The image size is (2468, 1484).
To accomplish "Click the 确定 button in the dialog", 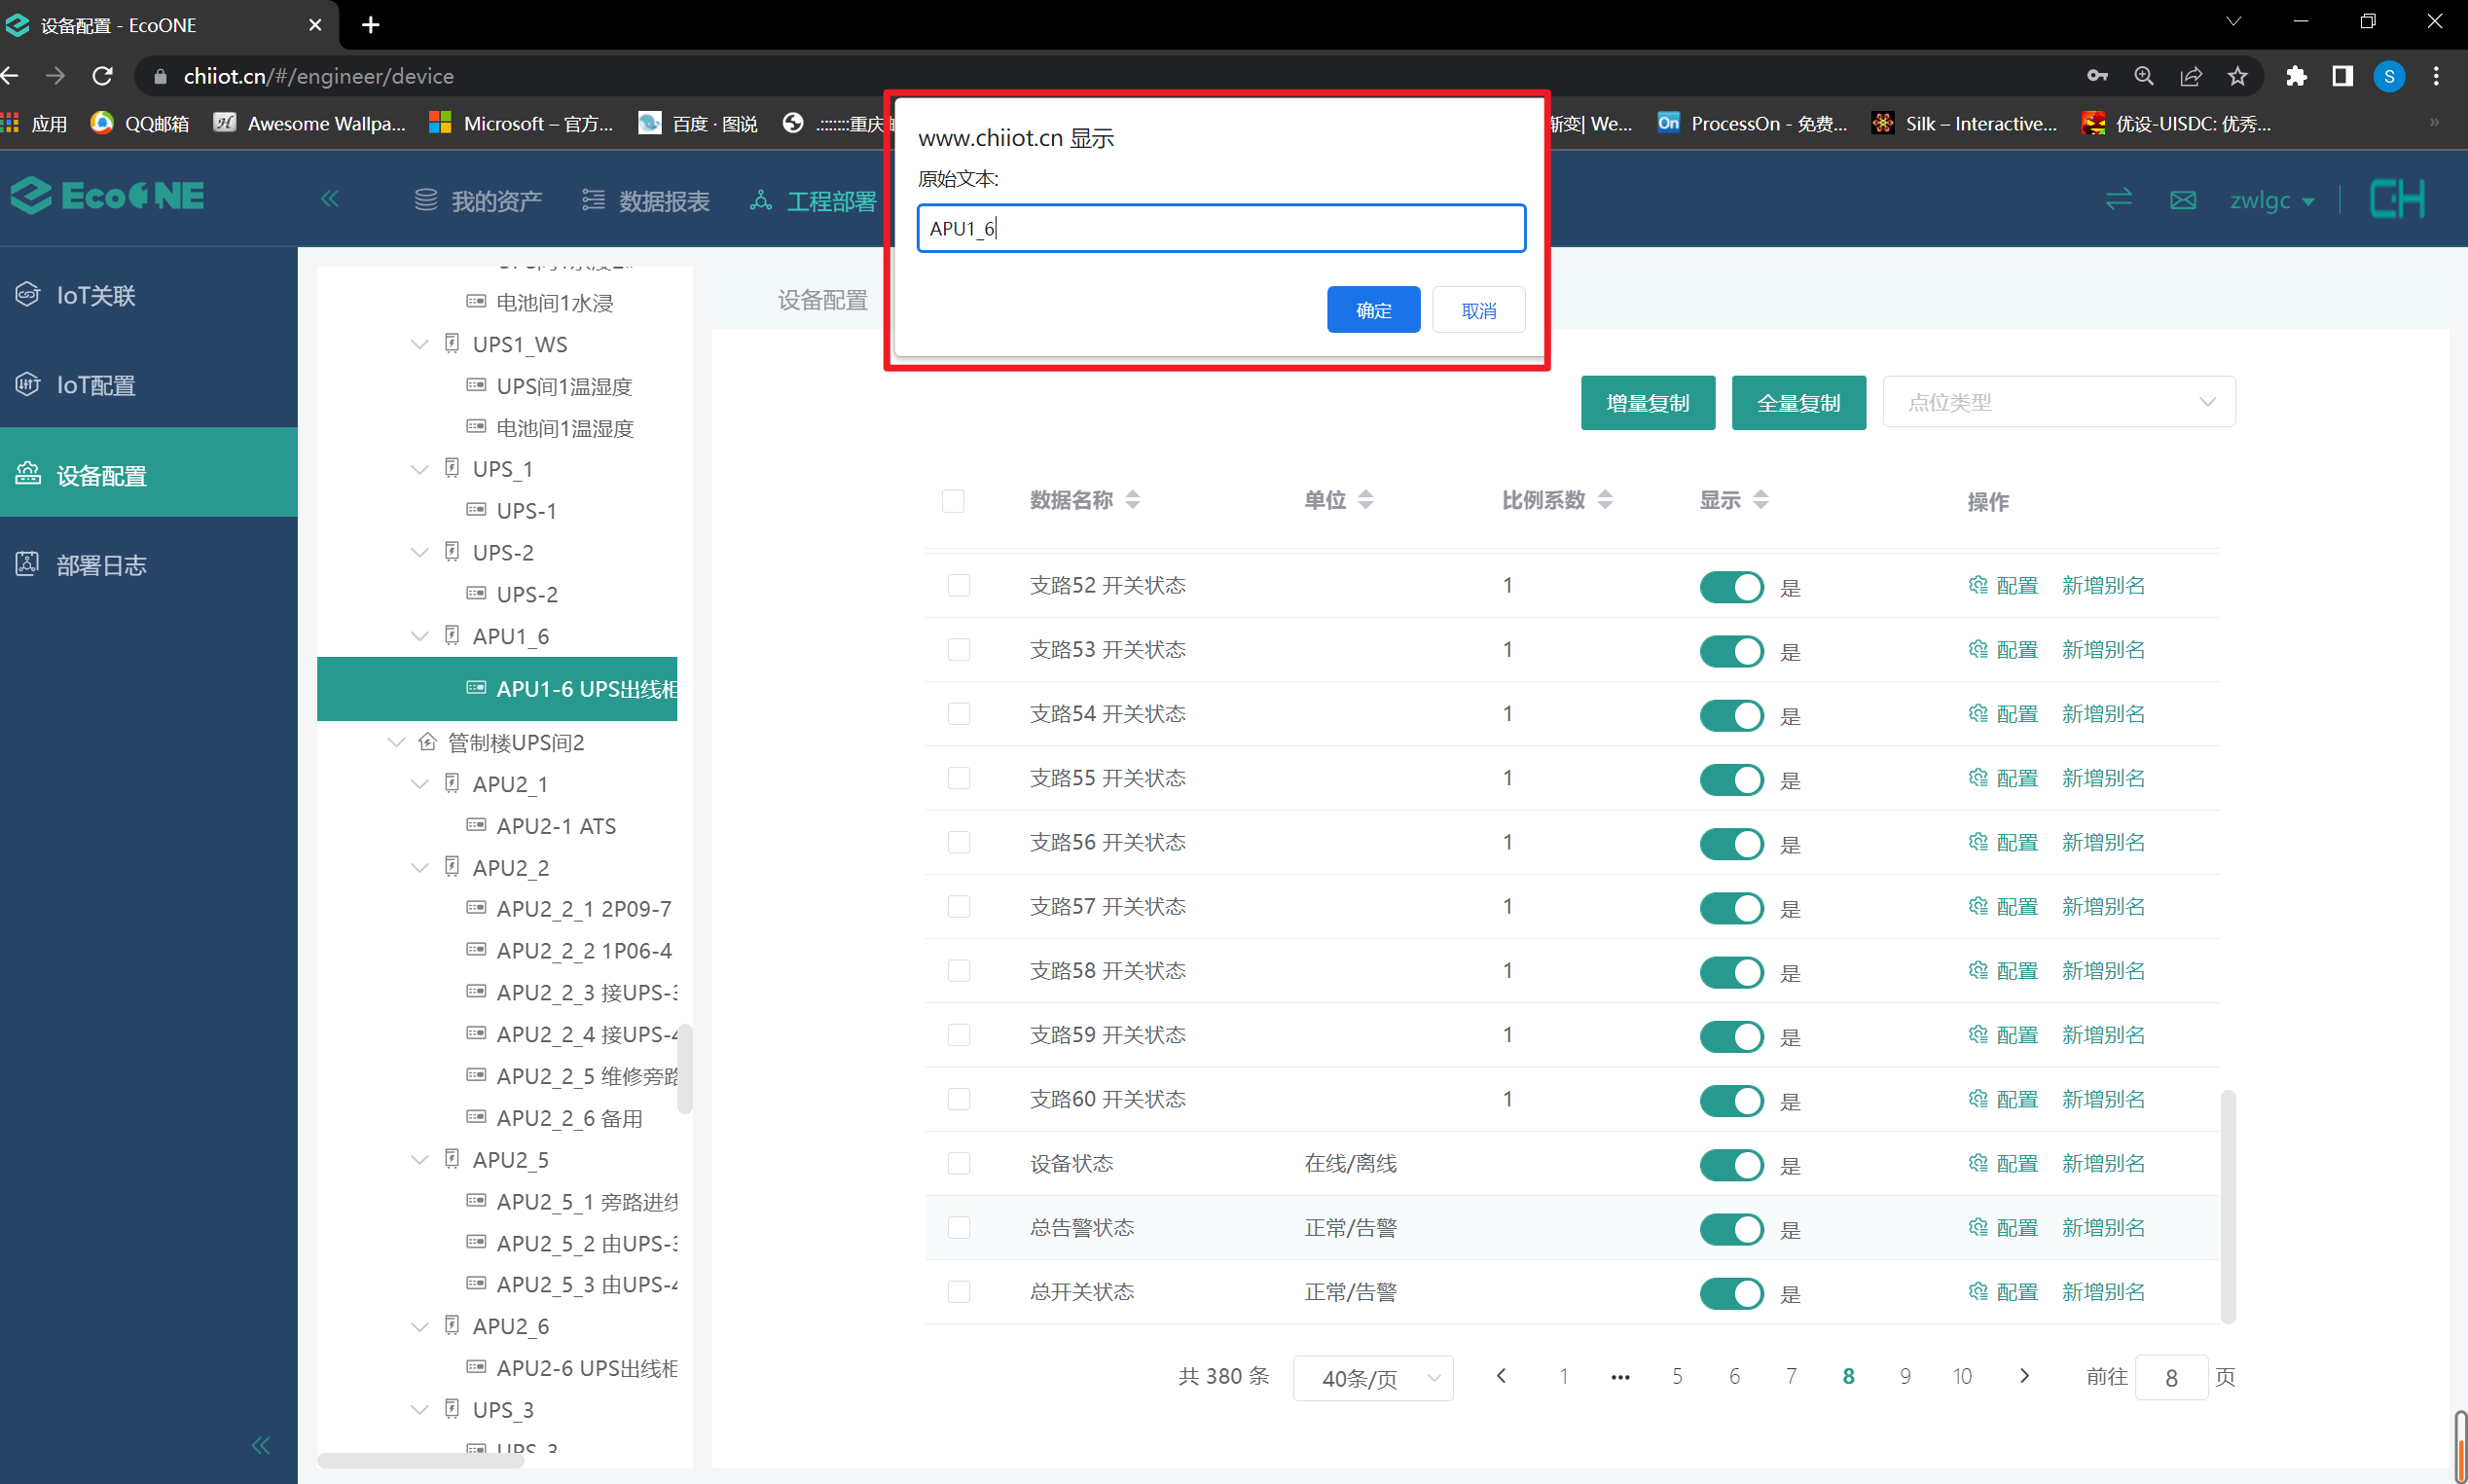I will 1372,310.
